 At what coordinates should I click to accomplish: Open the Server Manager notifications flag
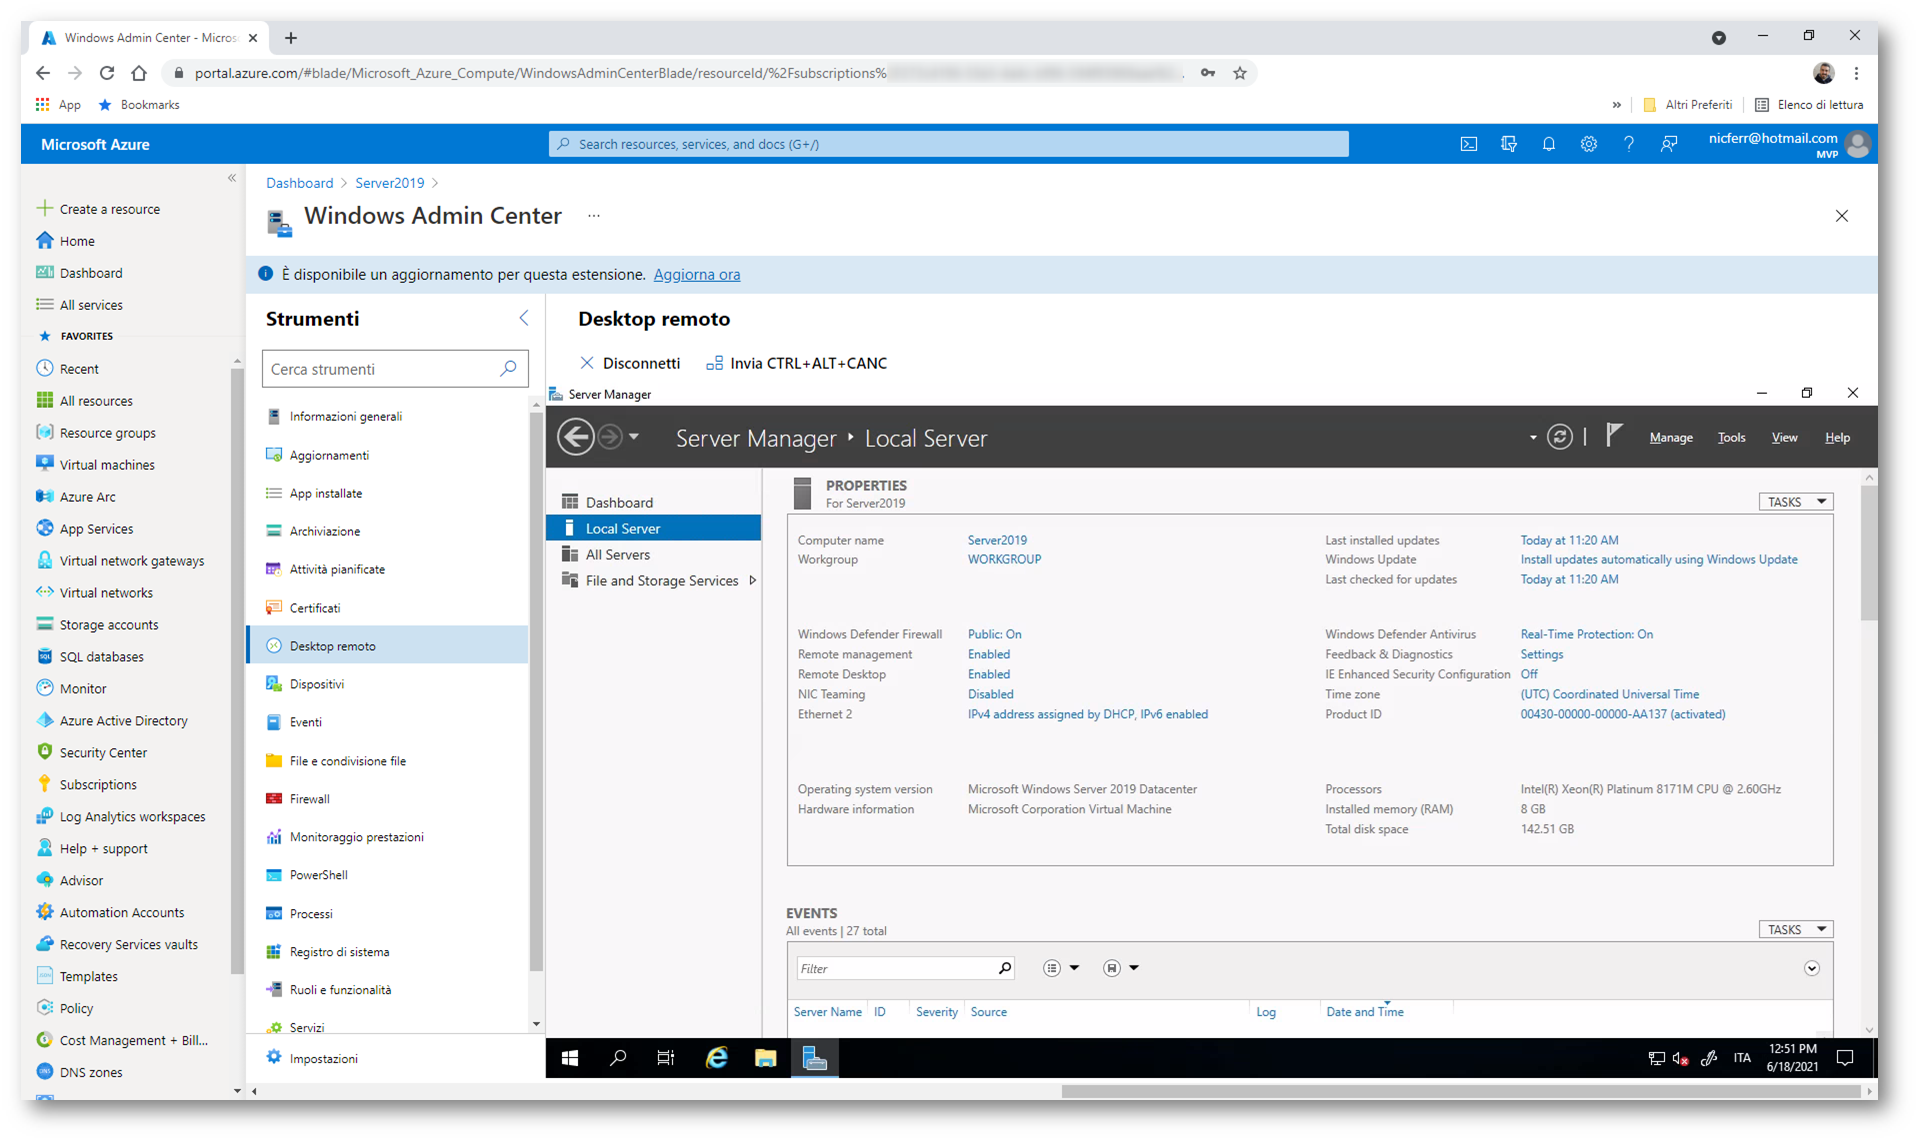(x=1613, y=435)
